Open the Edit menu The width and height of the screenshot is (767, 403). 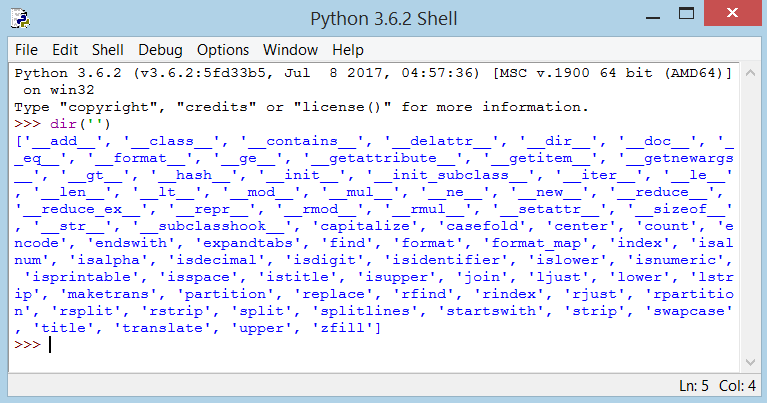(65, 50)
